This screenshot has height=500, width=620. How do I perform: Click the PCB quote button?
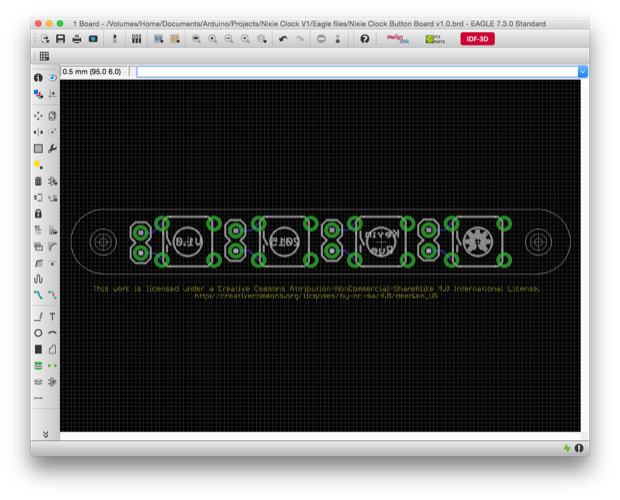tap(435, 39)
